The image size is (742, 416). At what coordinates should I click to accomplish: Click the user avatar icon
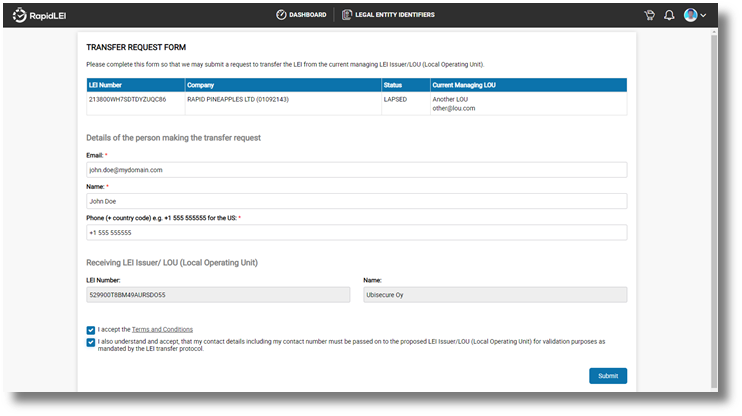click(x=690, y=15)
